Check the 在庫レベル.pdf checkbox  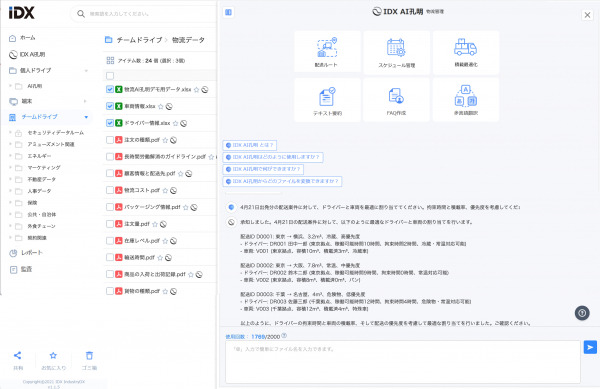point(110,241)
